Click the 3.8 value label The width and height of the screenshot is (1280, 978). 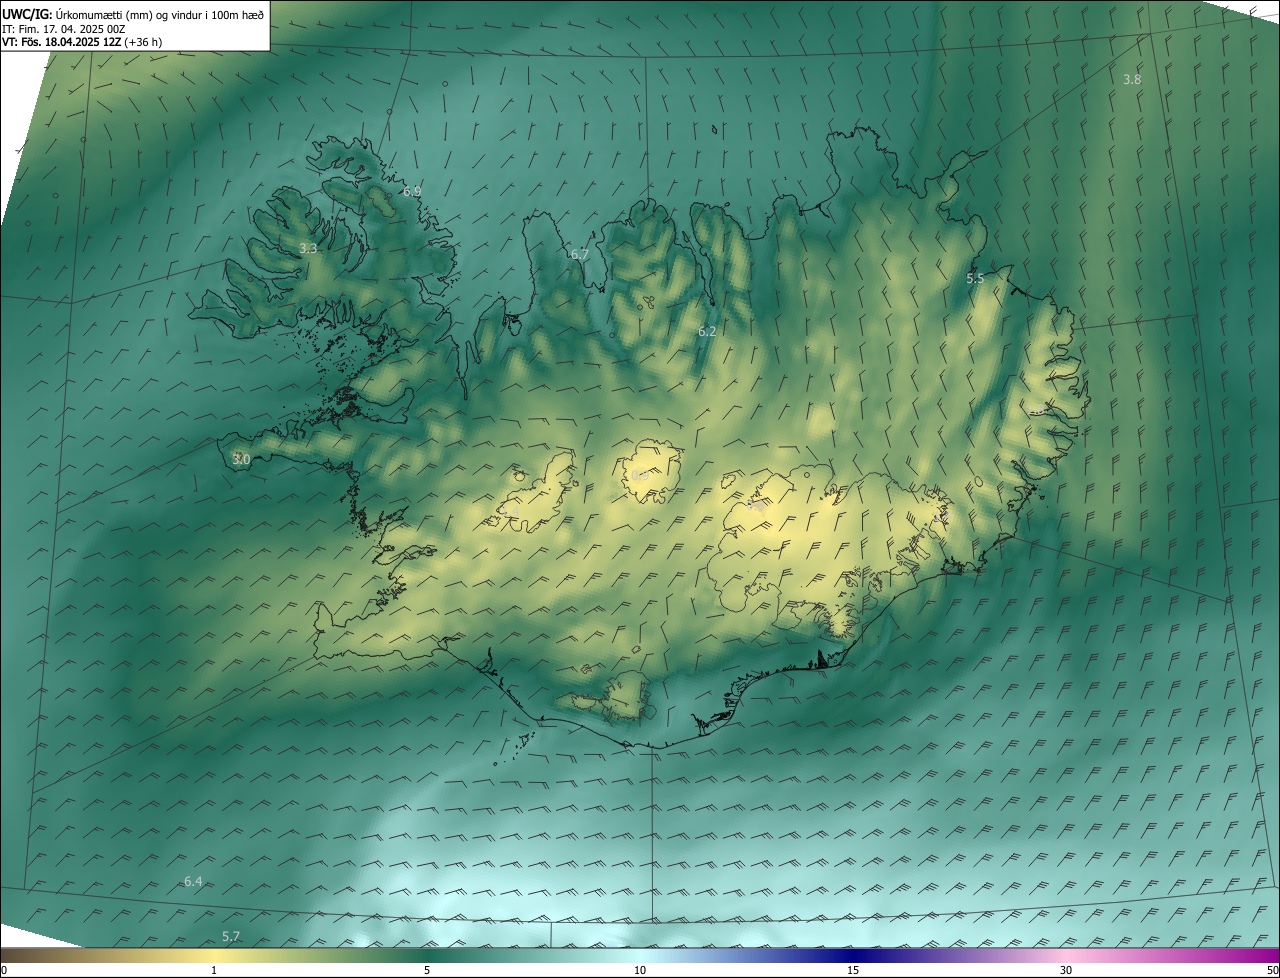(1132, 79)
